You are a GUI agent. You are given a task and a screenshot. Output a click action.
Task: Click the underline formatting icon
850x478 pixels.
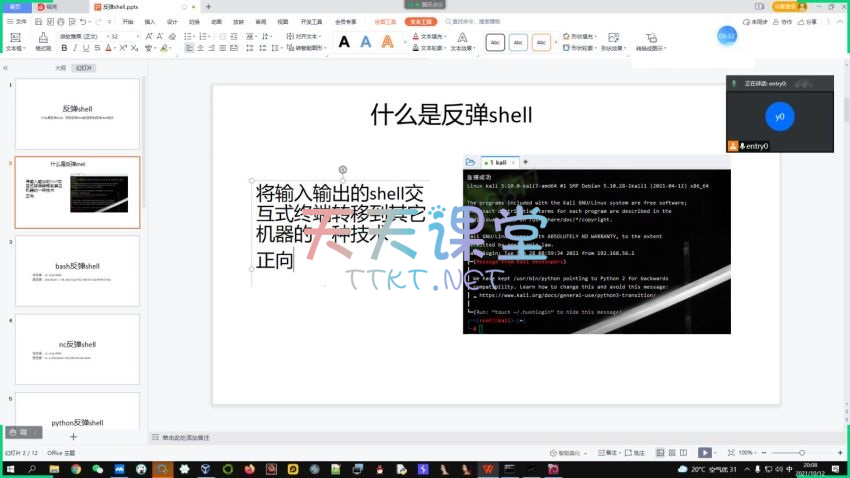tap(84, 47)
